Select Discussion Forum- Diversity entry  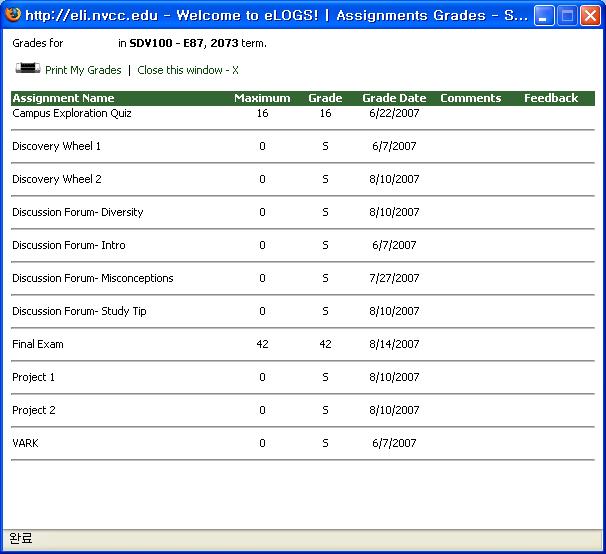coord(78,212)
